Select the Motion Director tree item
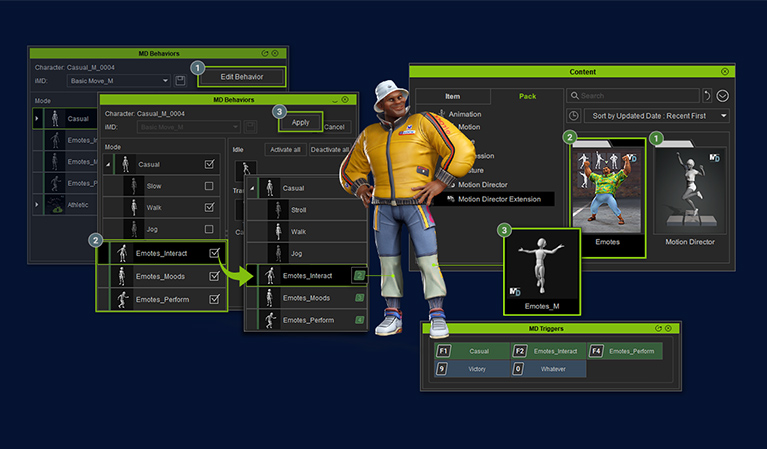The height and width of the screenshot is (449, 767). tap(482, 185)
